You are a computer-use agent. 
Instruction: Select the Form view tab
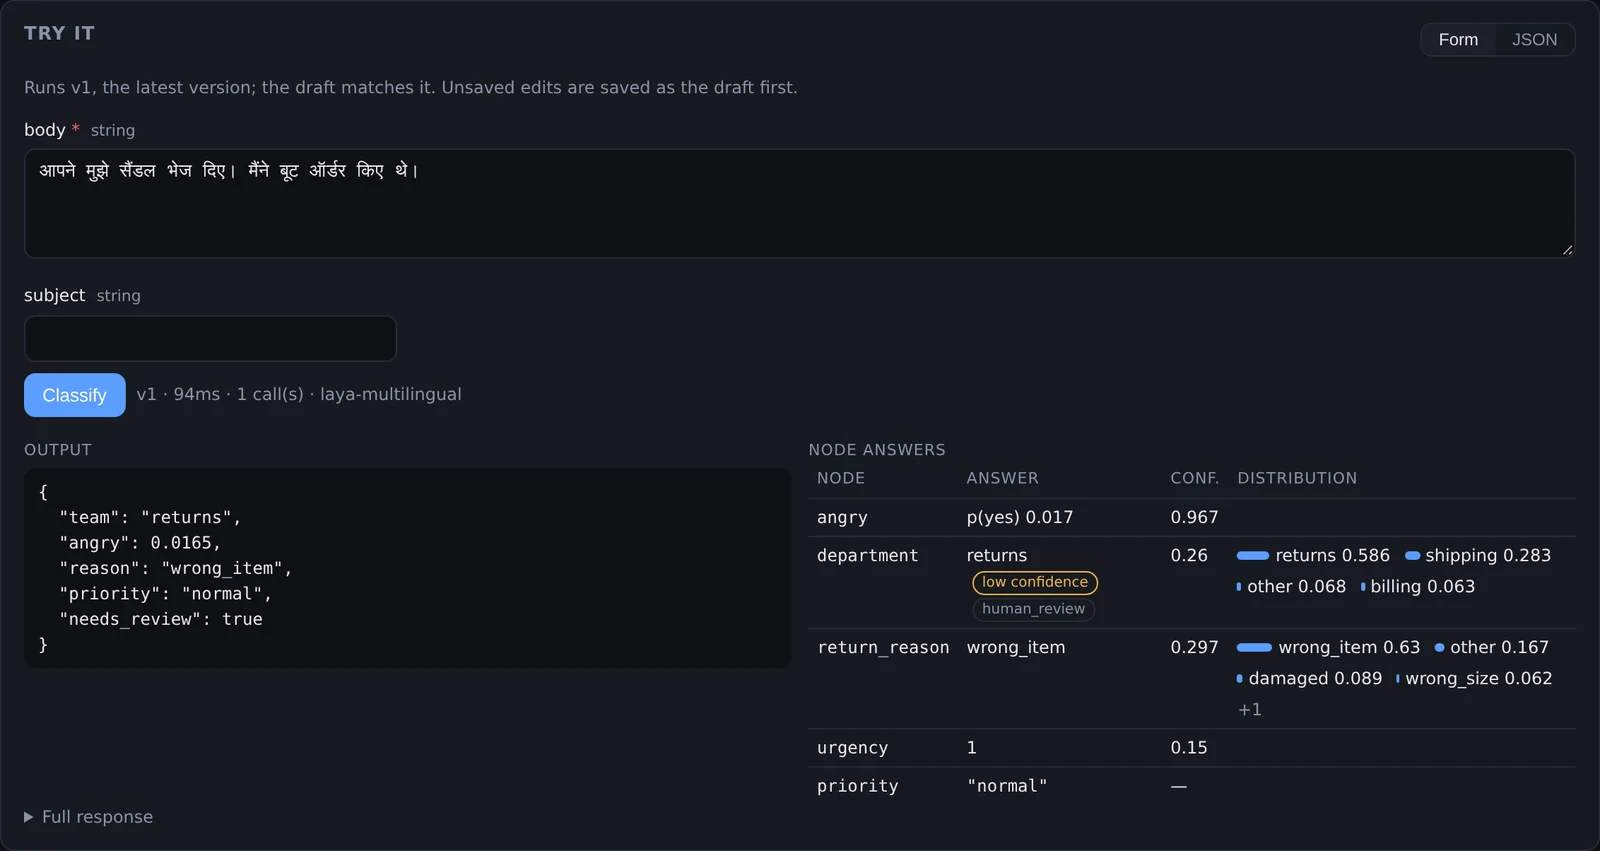coord(1458,40)
